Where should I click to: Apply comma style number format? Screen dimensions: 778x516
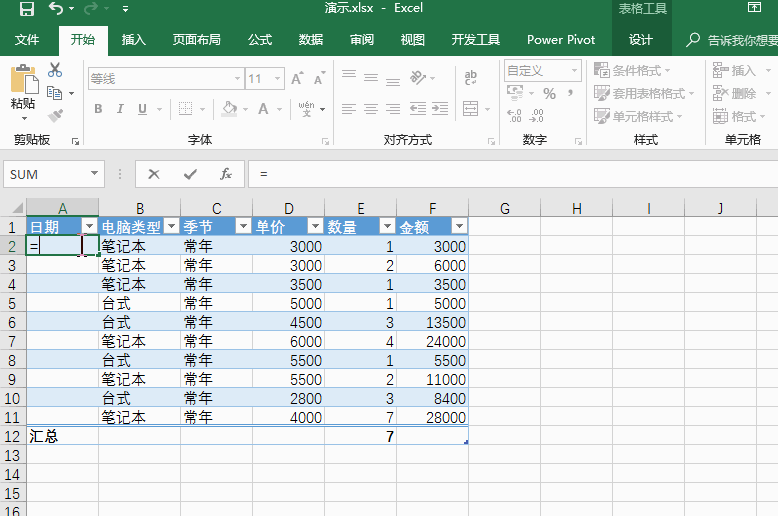pos(571,93)
